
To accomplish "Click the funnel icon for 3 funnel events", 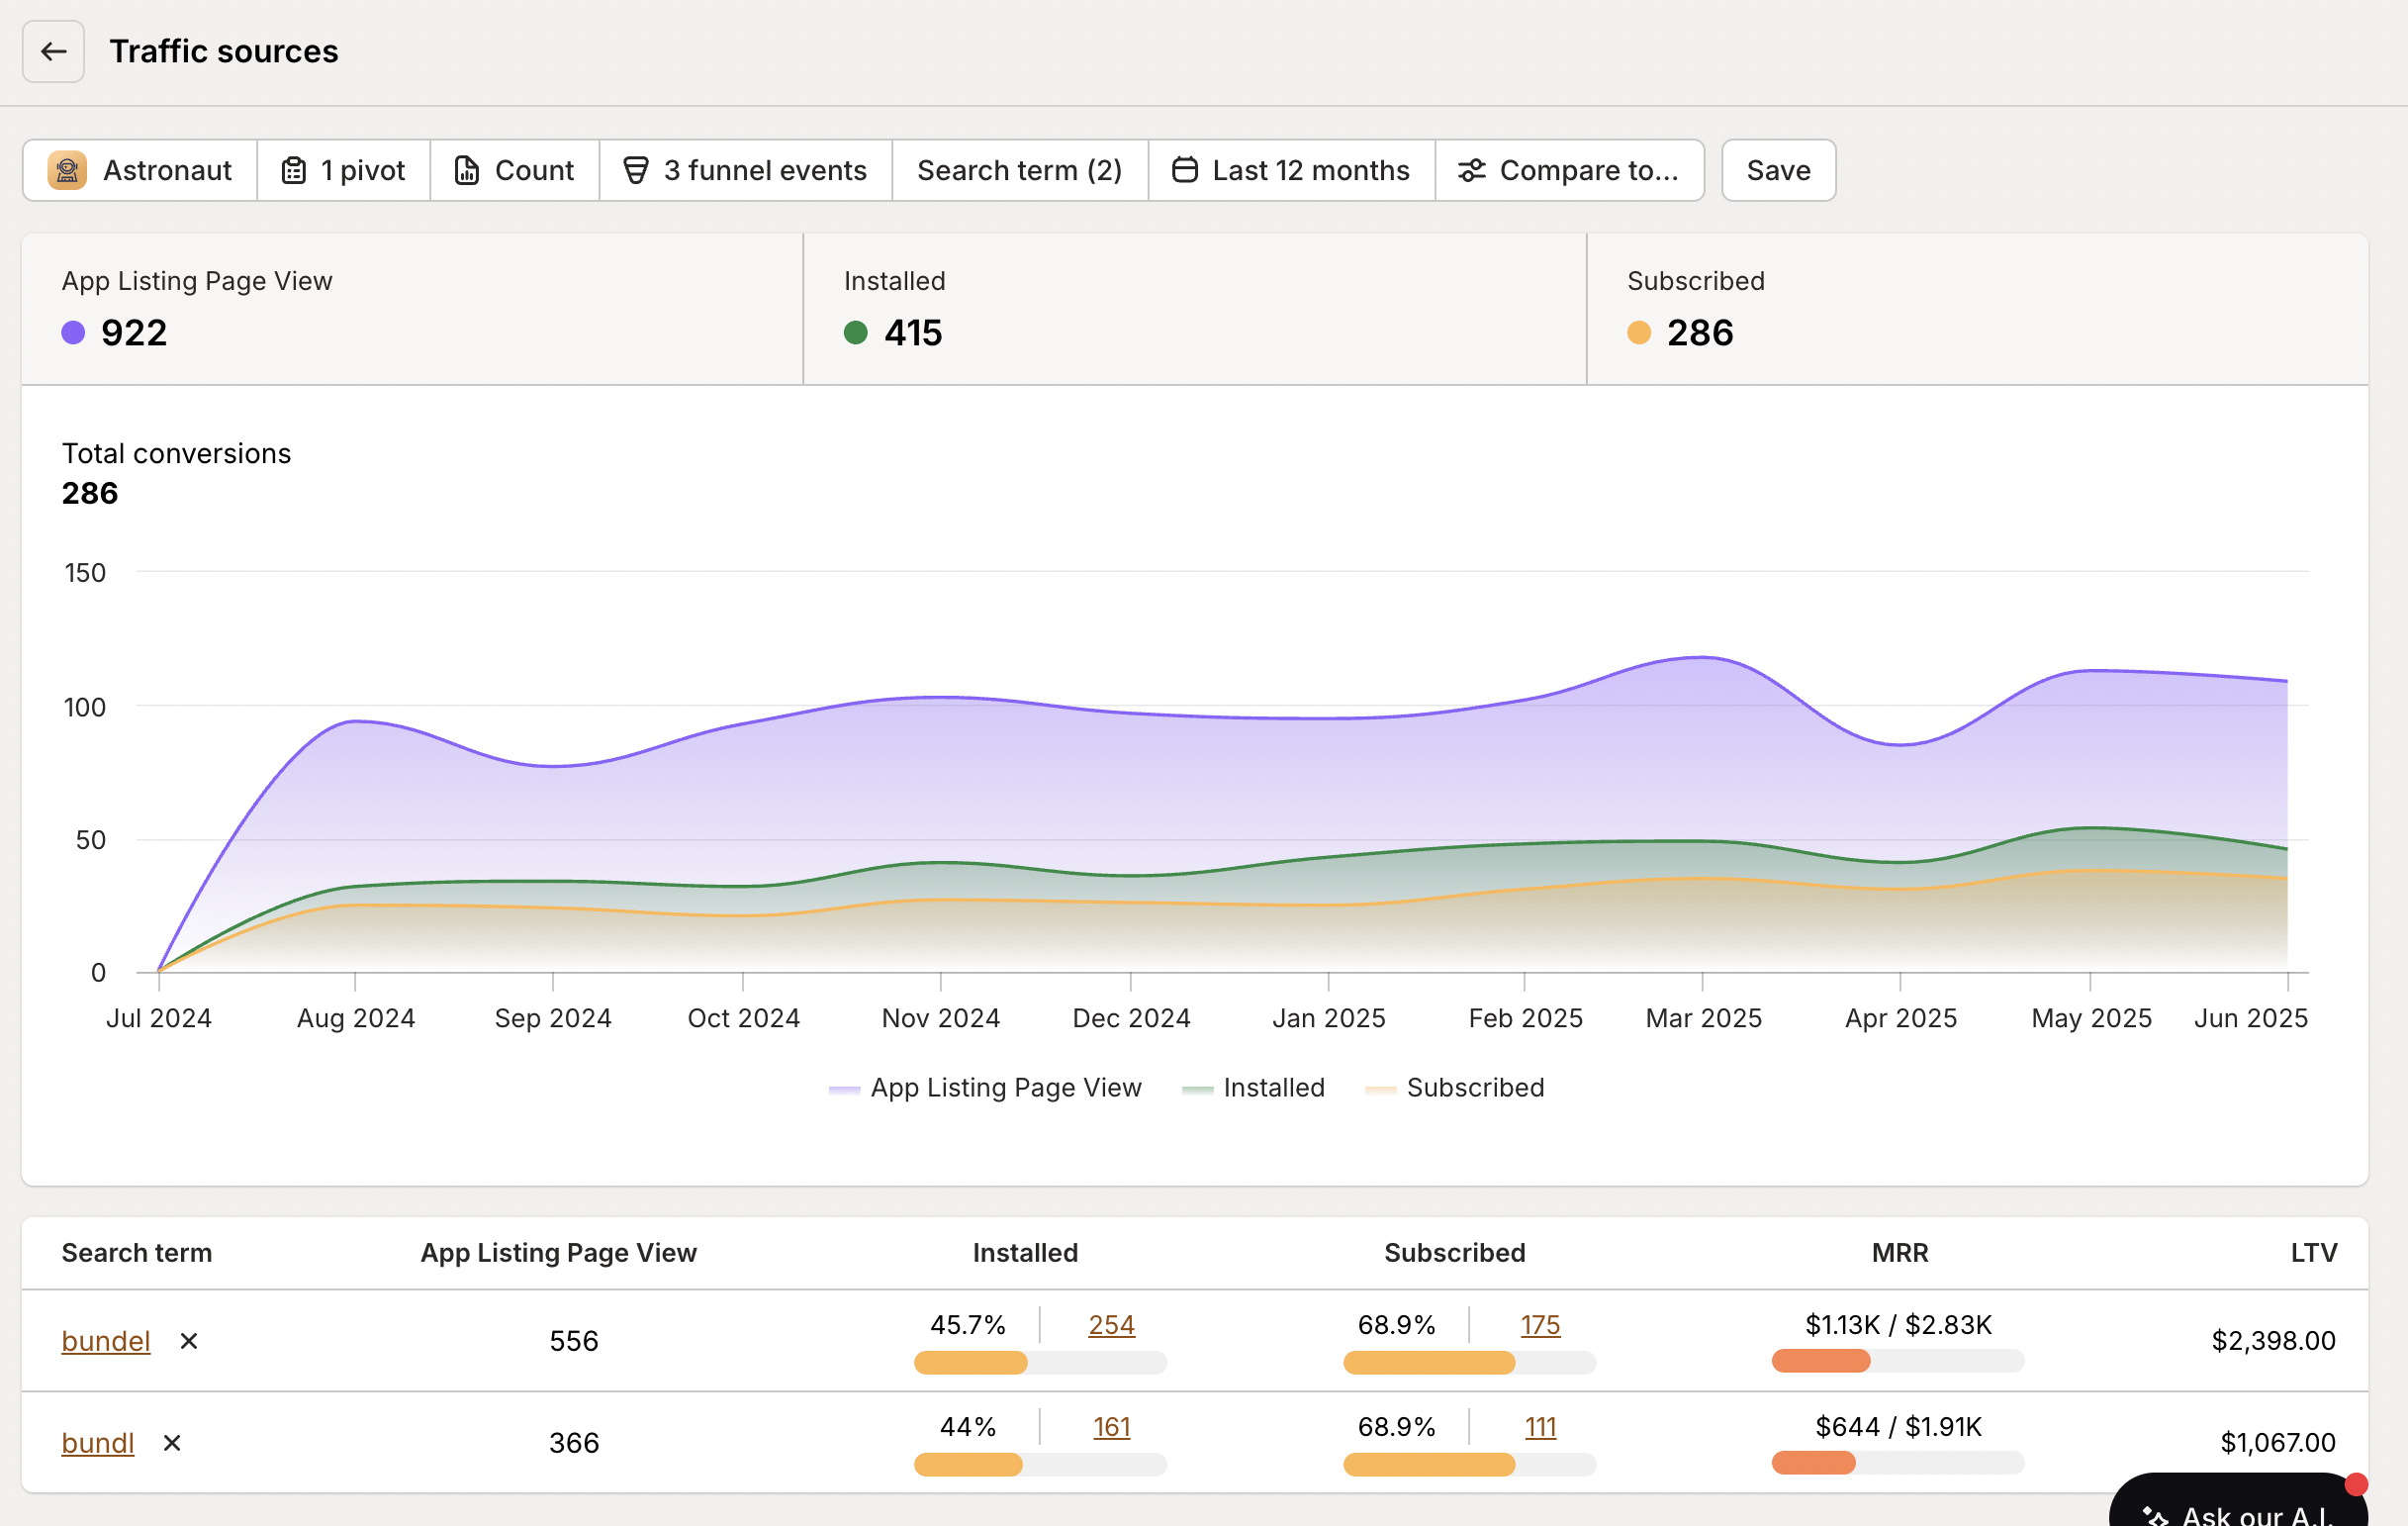I will coord(635,170).
